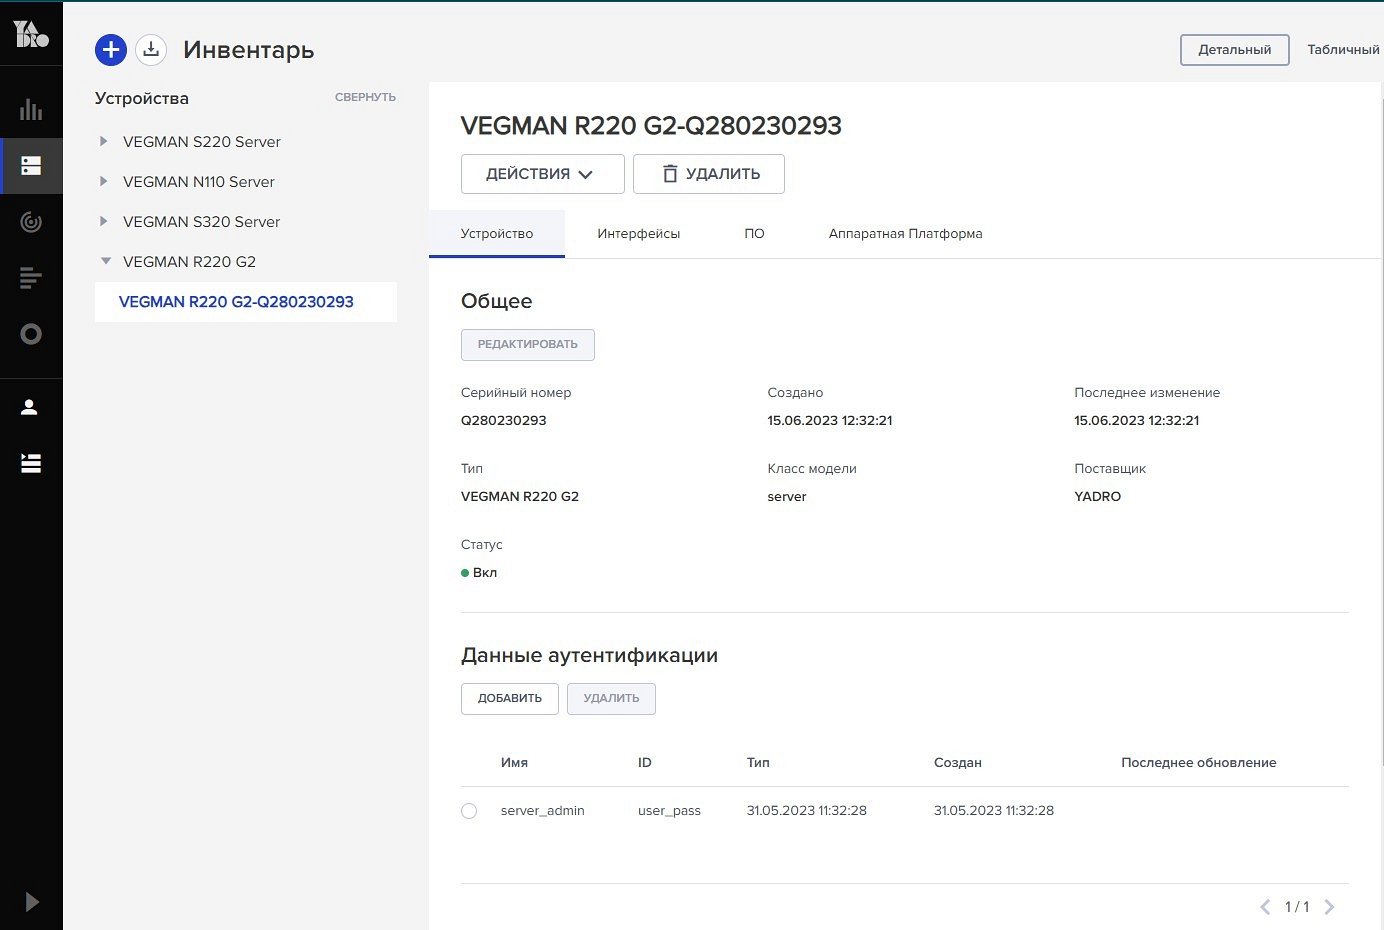Viewport: 1384px width, 930px height.
Task: Open the ДЕЙСТВИЯ dropdown menu
Action: click(x=543, y=174)
